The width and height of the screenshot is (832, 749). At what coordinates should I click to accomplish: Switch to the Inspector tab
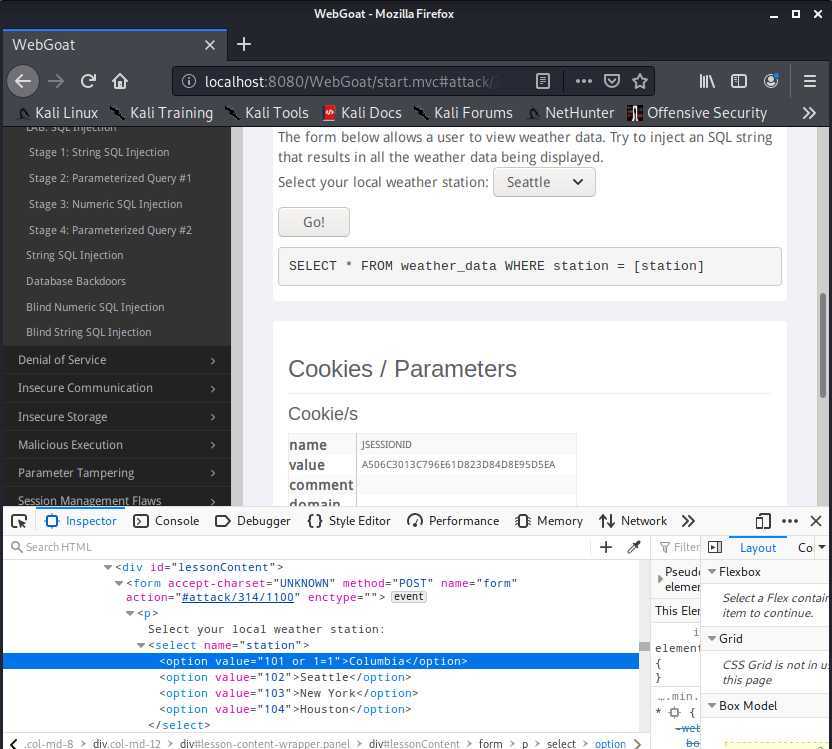[x=81, y=521]
